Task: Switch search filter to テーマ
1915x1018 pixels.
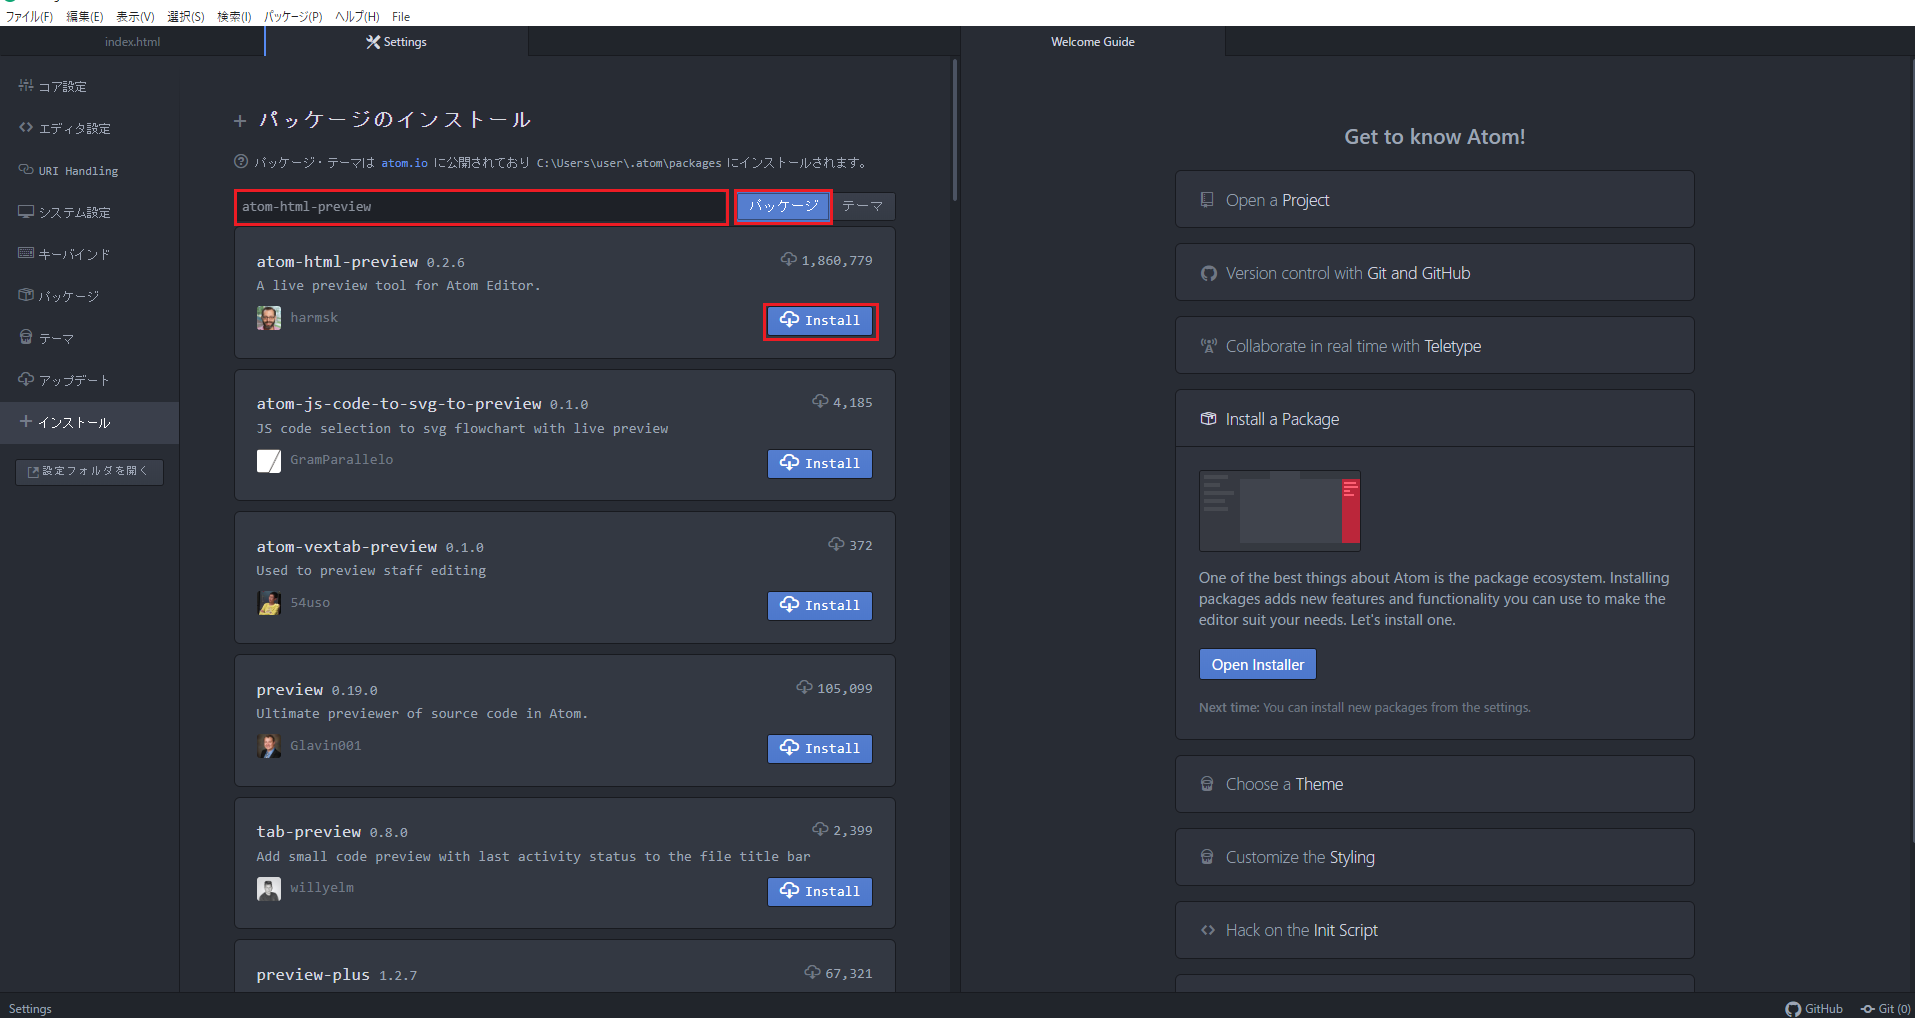Action: coord(862,206)
